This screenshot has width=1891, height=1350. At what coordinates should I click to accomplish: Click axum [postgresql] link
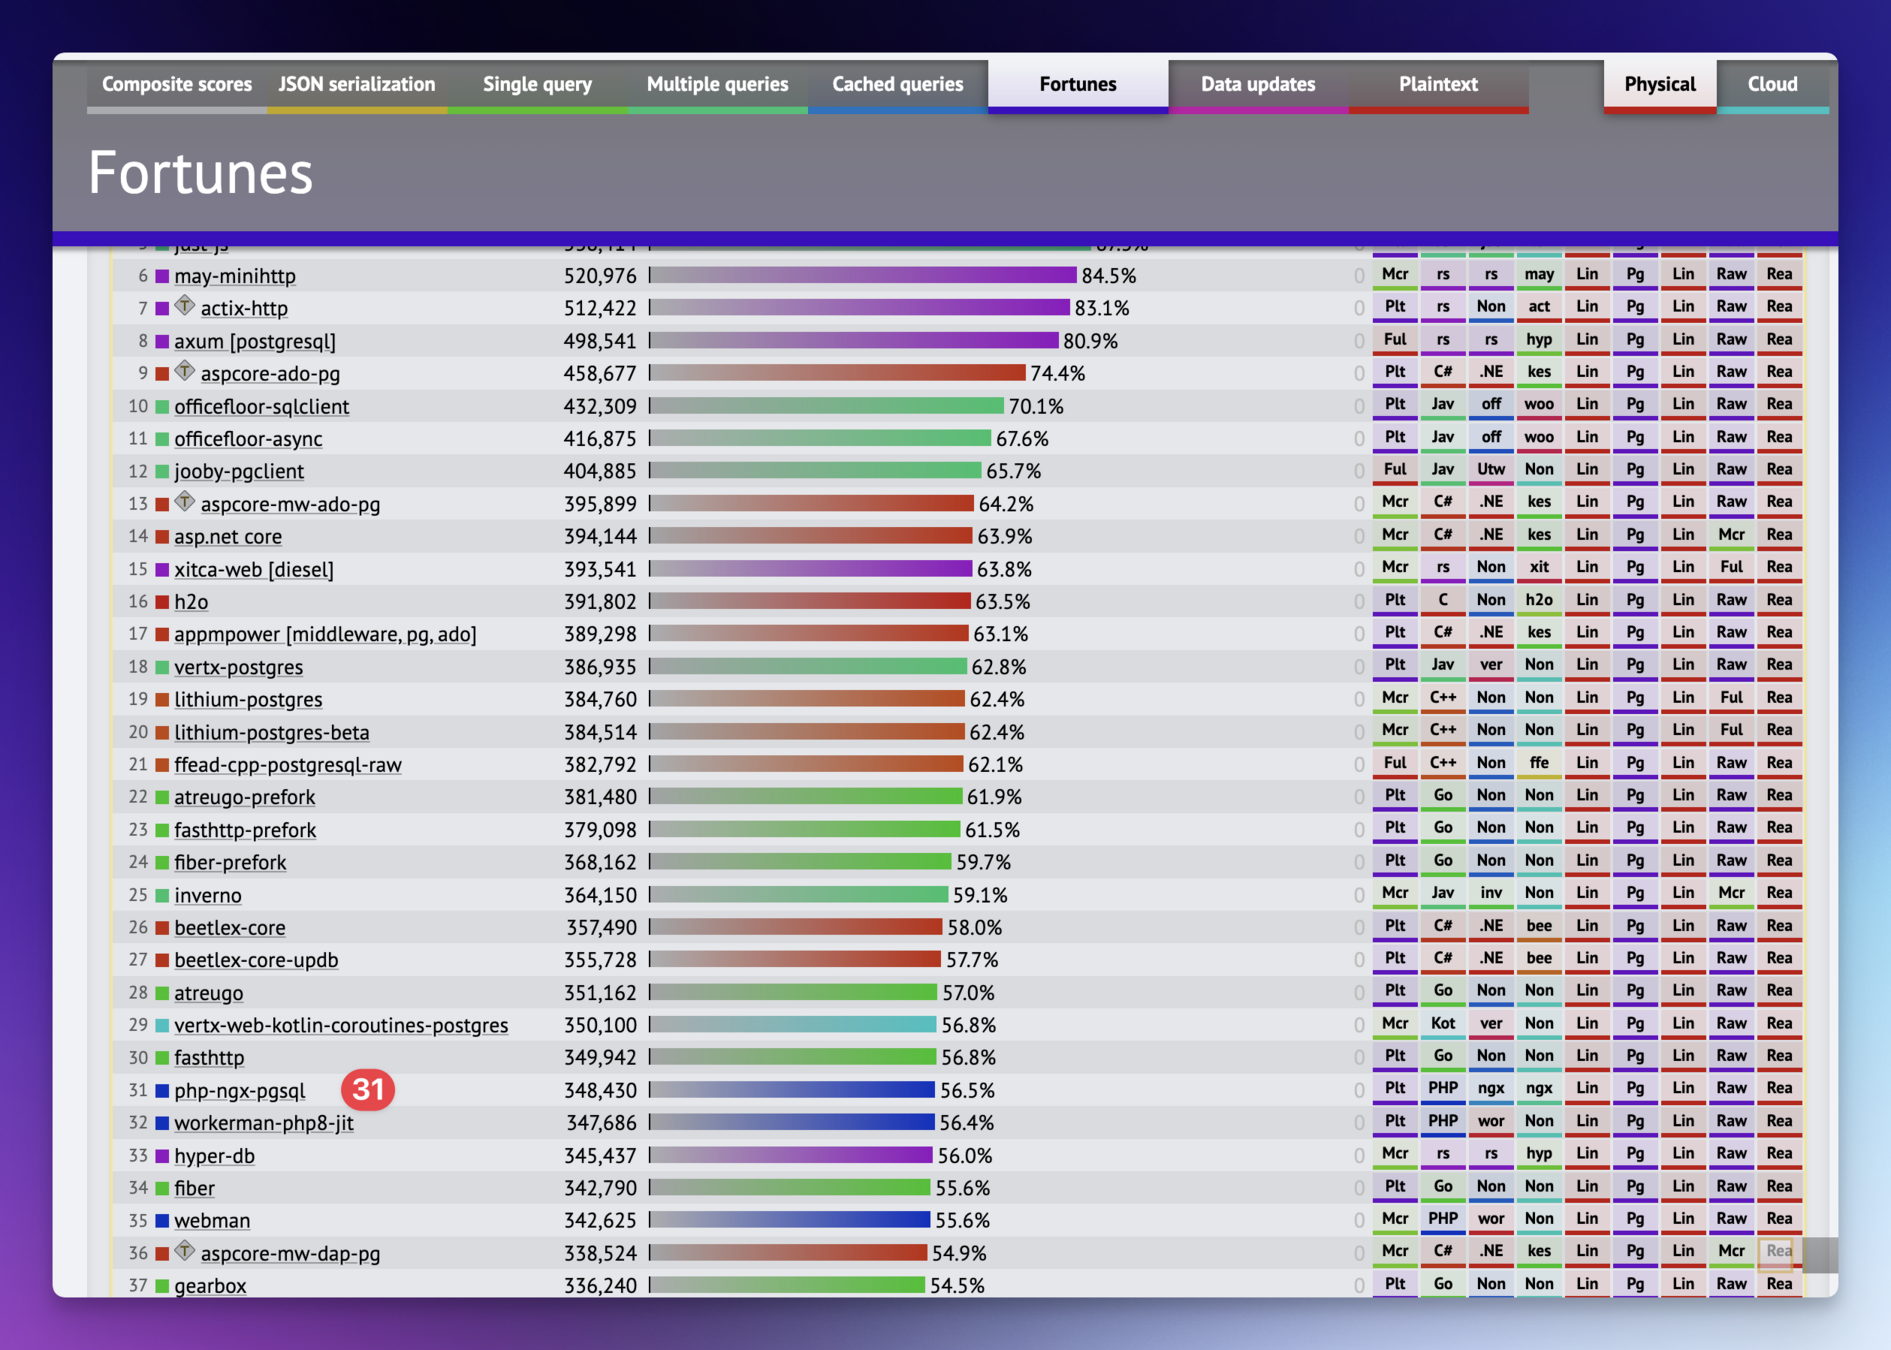[x=255, y=341]
